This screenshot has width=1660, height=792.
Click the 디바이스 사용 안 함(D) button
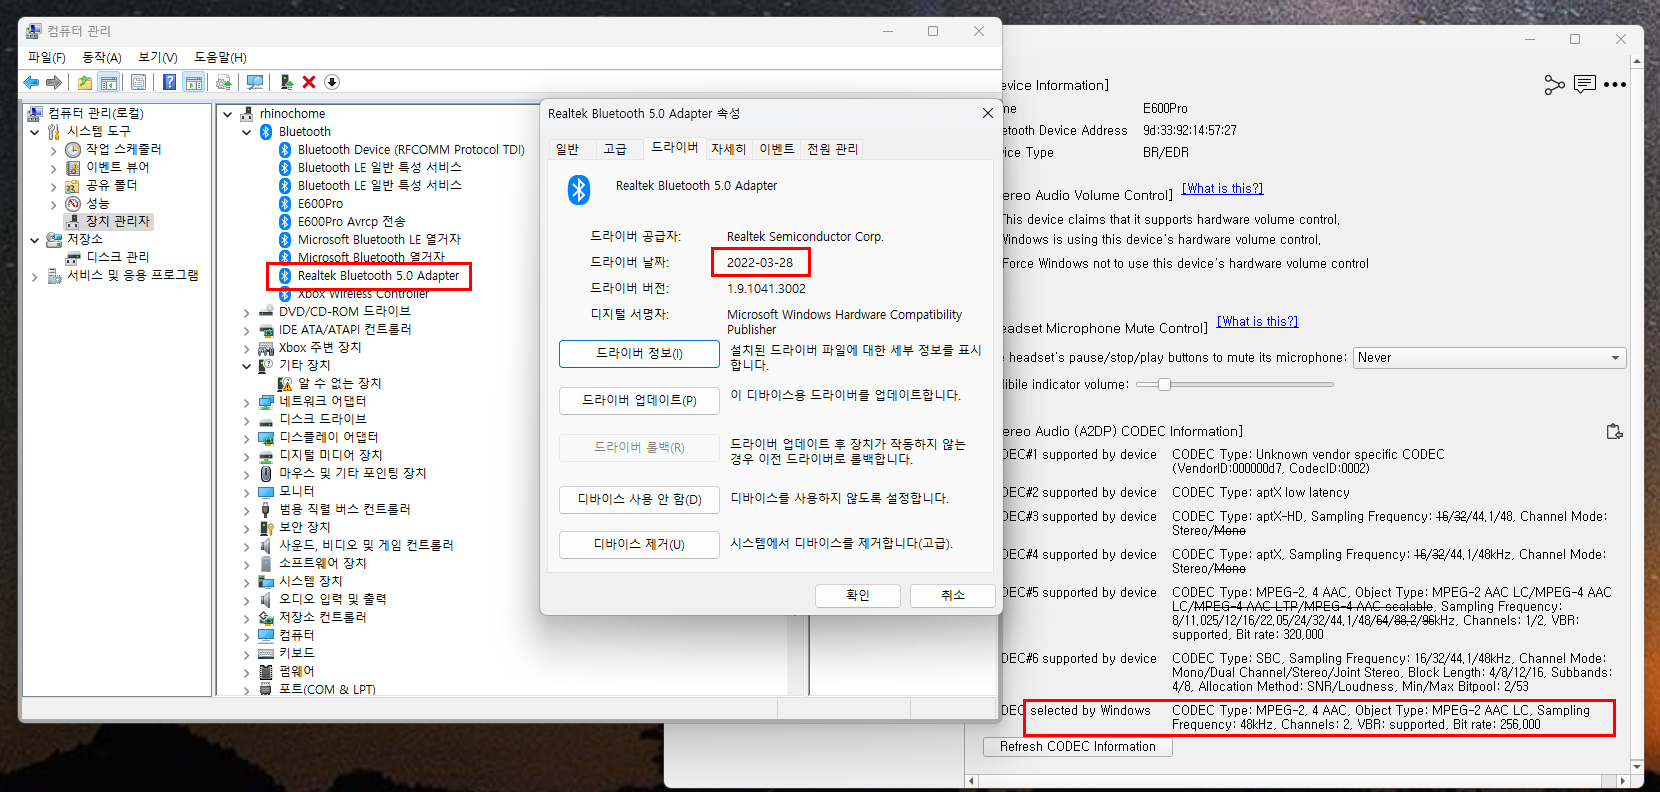pos(639,499)
